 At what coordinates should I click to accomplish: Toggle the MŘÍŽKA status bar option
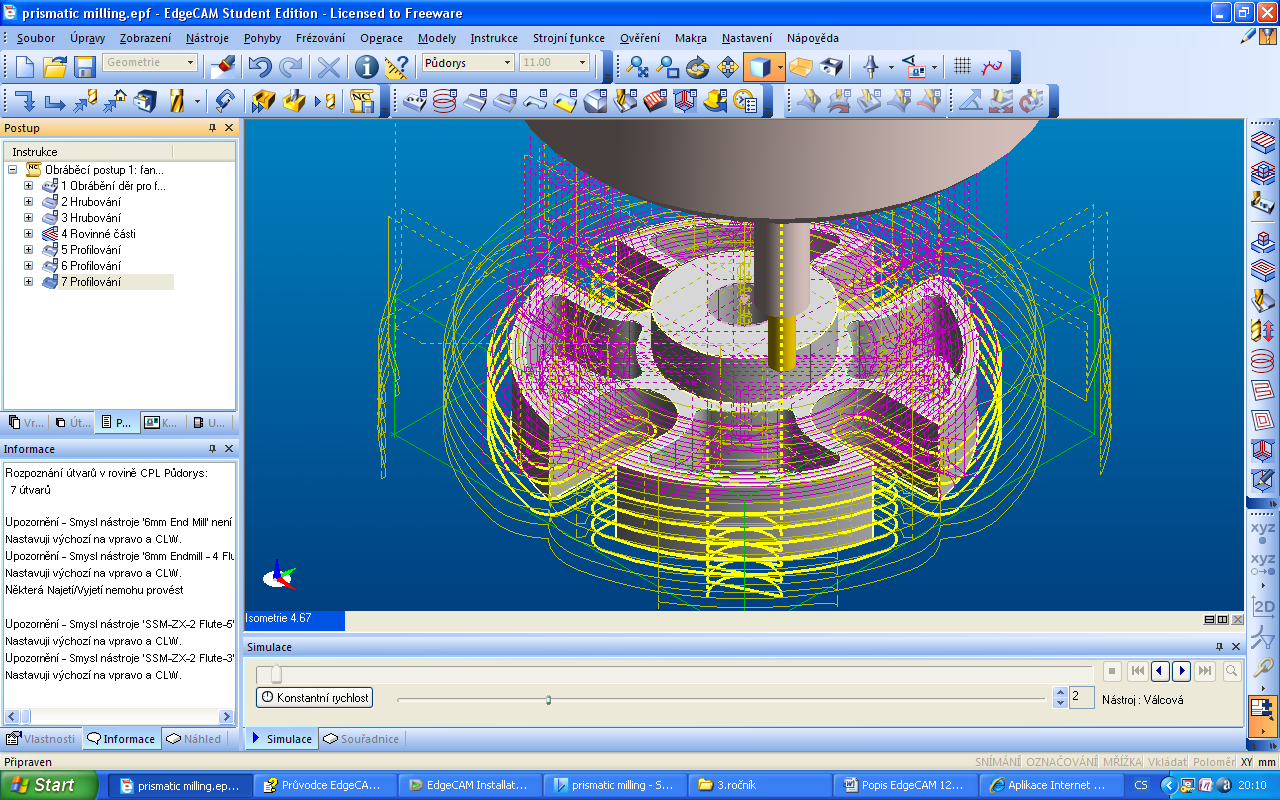1122,762
